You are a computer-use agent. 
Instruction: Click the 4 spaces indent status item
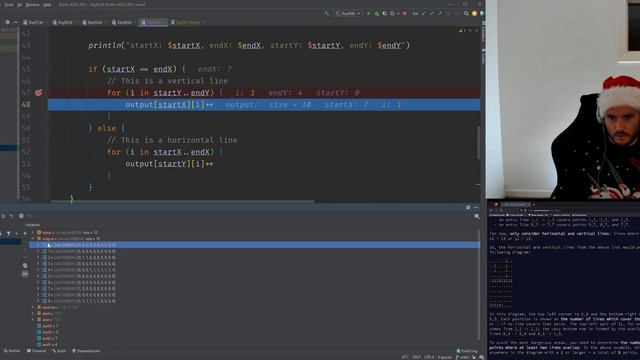[444, 357]
